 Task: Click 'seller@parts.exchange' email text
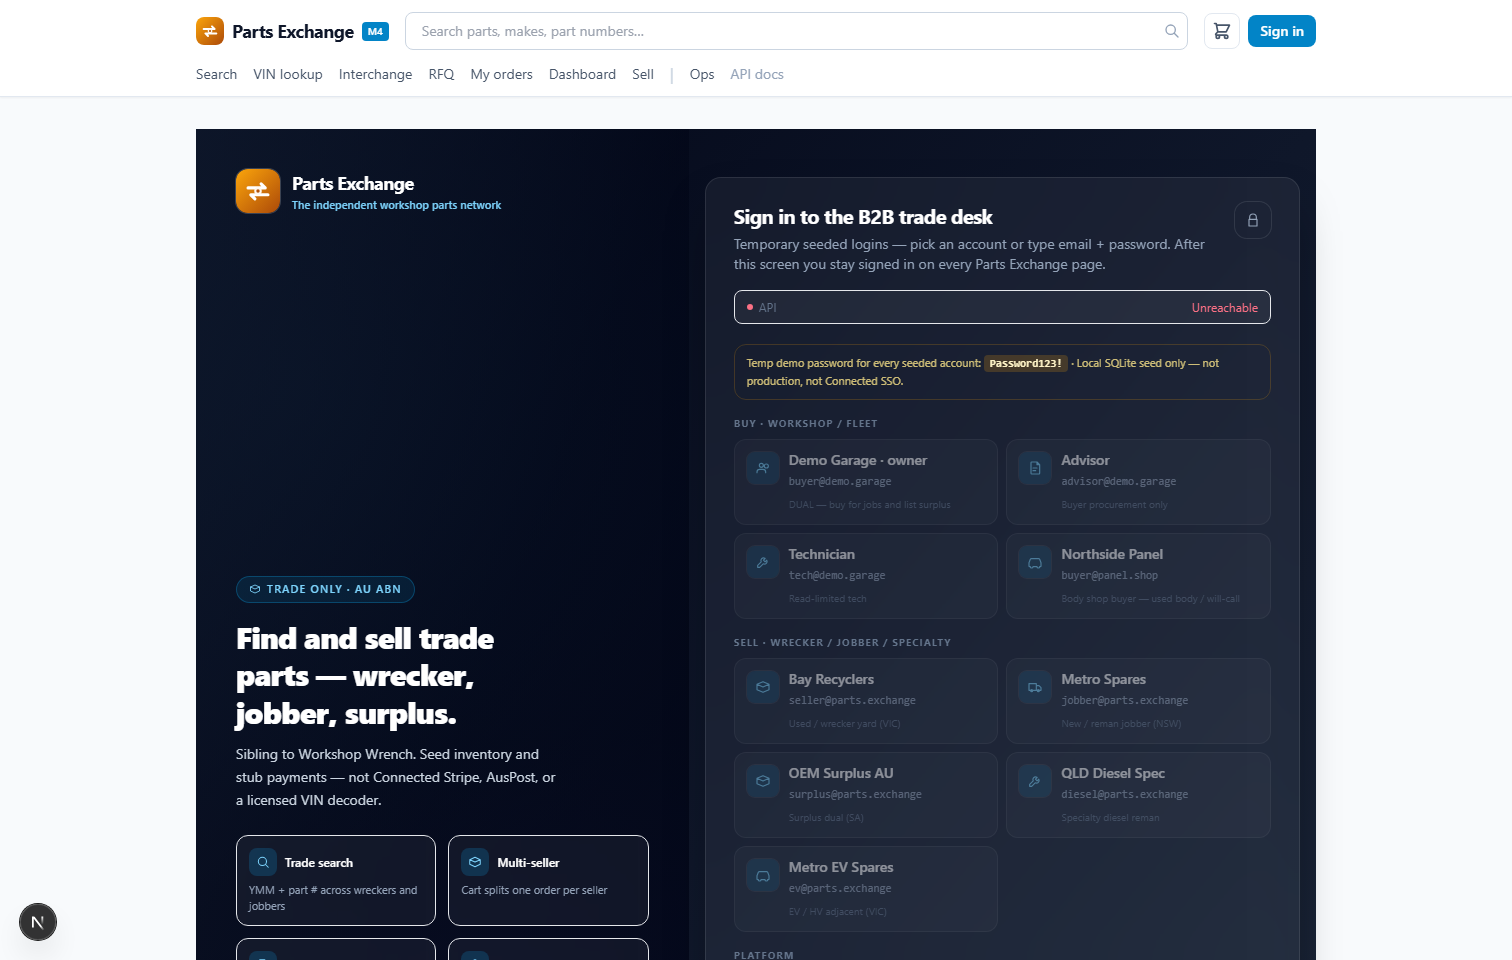[852, 700]
